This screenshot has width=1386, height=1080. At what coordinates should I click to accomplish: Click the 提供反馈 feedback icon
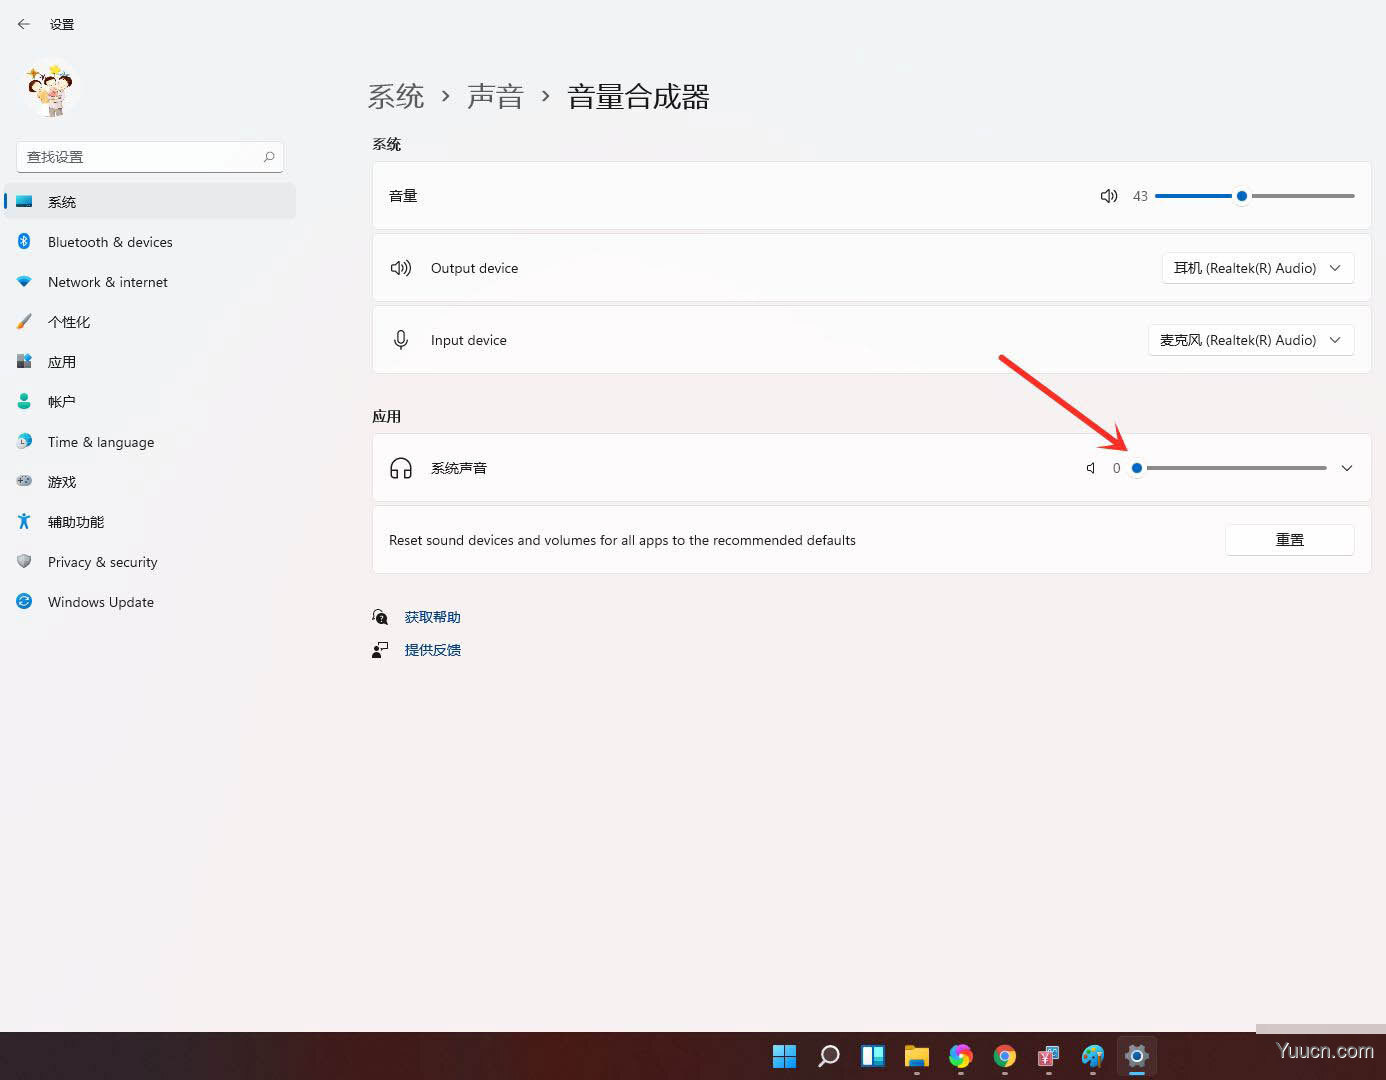(380, 650)
